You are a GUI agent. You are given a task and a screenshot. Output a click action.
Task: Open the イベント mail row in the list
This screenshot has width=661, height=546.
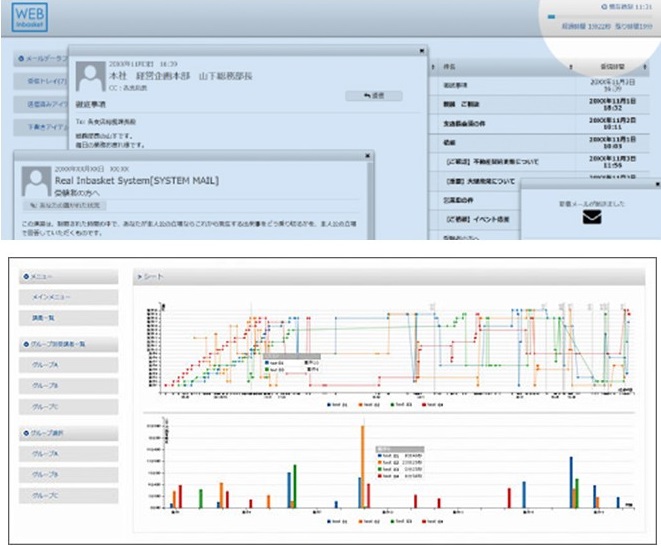pos(475,219)
